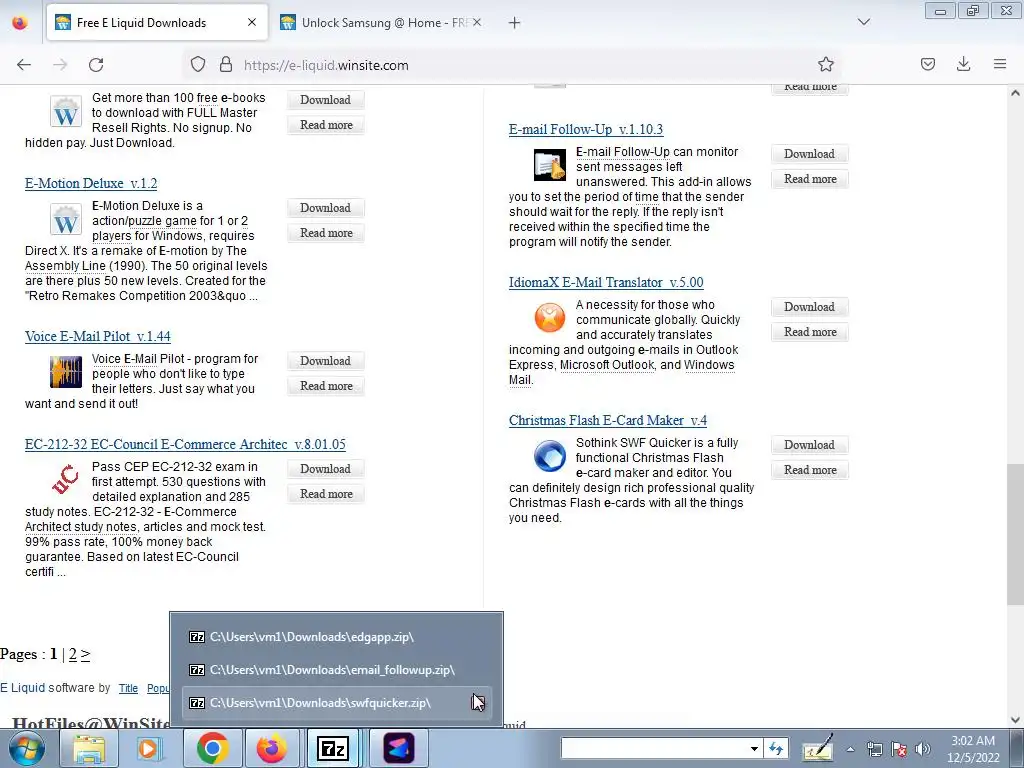Click the E-mail Follow-Up bell icon
This screenshot has height=768, width=1024.
coord(550,165)
